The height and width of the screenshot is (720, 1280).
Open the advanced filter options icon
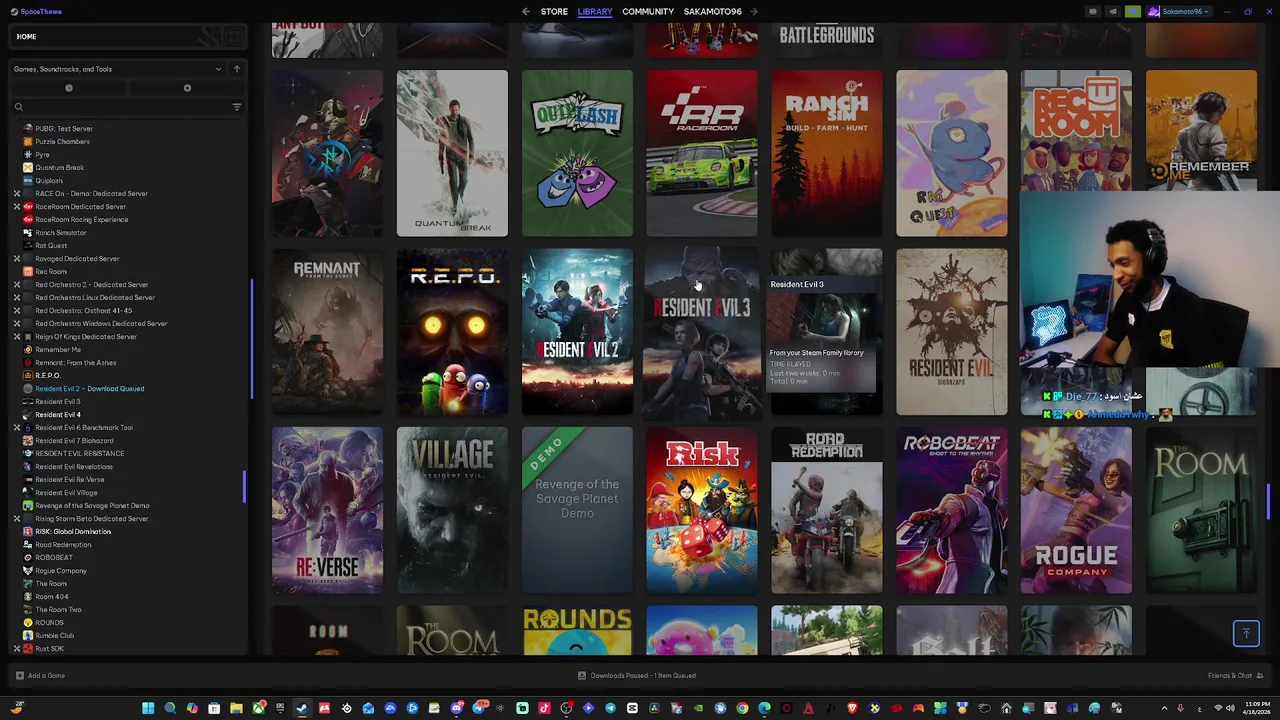point(237,107)
